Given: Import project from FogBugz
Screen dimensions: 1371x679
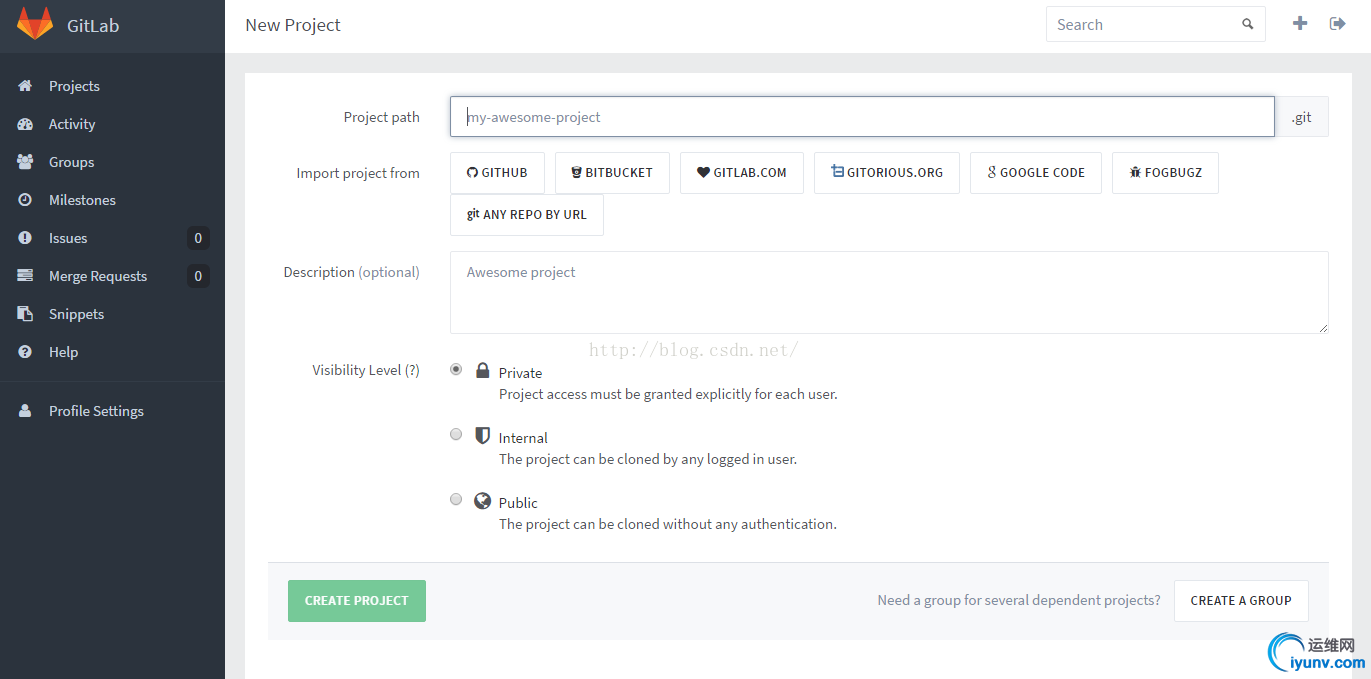Looking at the screenshot, I should tap(1165, 173).
